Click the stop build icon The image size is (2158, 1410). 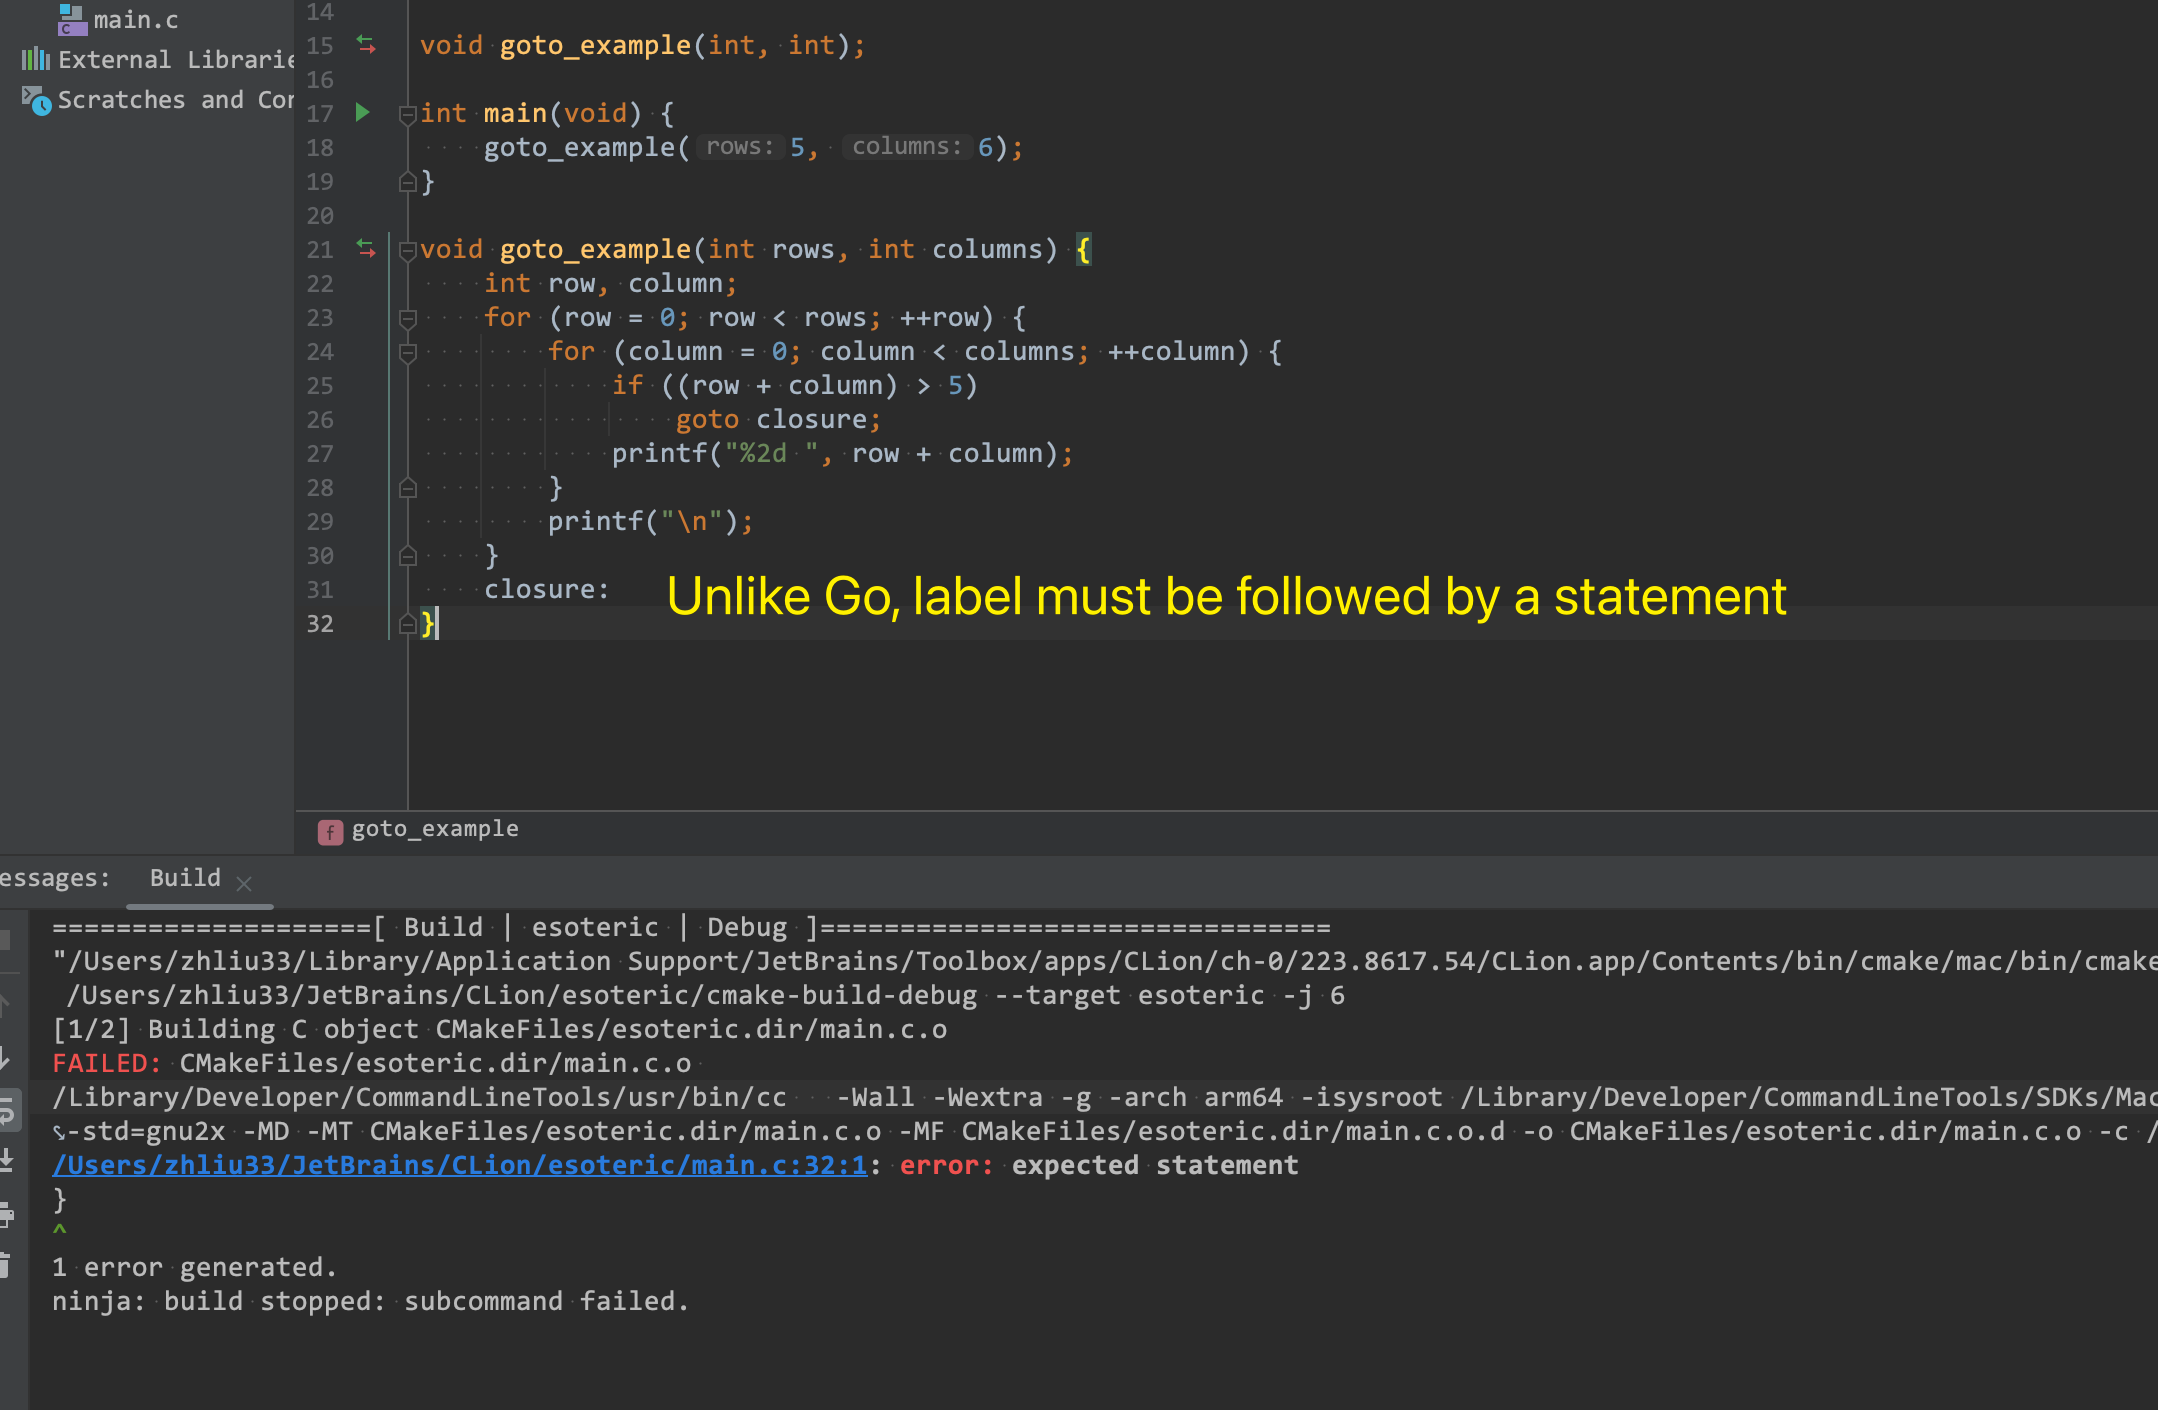tap(5, 939)
